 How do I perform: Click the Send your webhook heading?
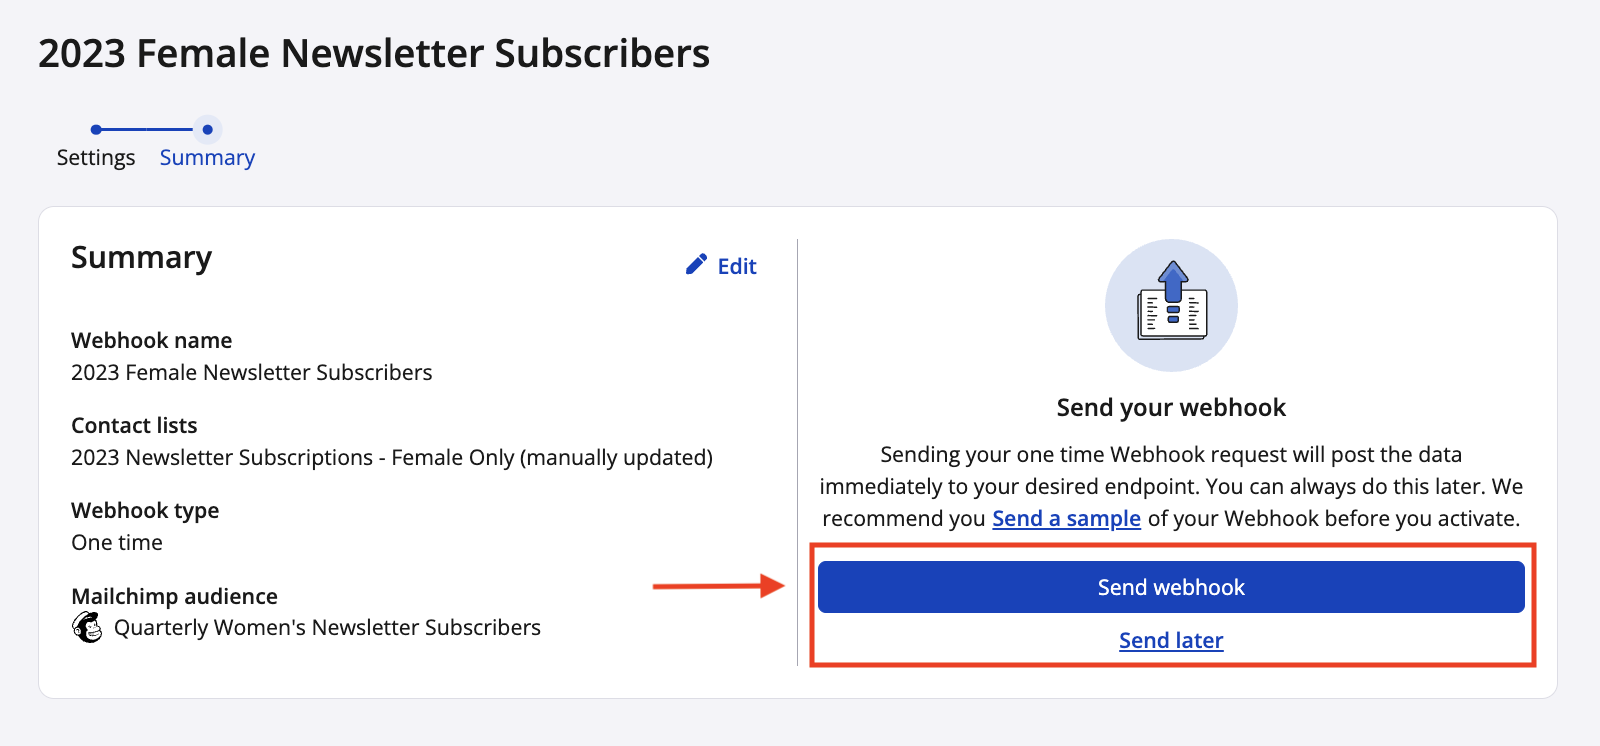1171,407
